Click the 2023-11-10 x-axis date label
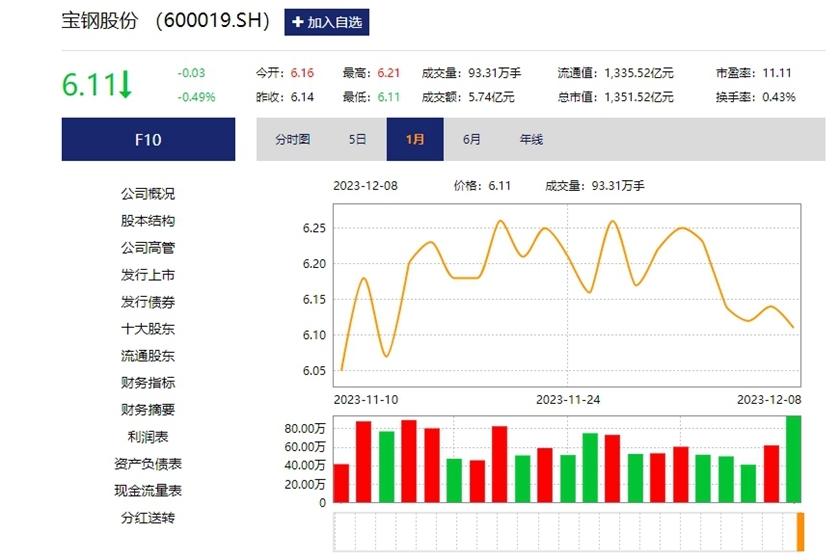This screenshot has width=840, height=560. [x=366, y=400]
